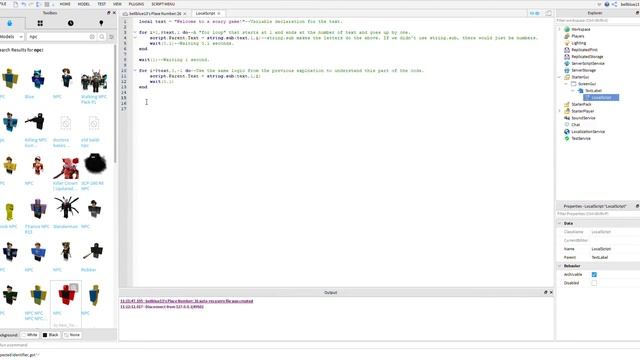Image resolution: width=640 pixels, height=360 pixels.
Task: Fold the second for loop at line 10
Action: click(135, 71)
